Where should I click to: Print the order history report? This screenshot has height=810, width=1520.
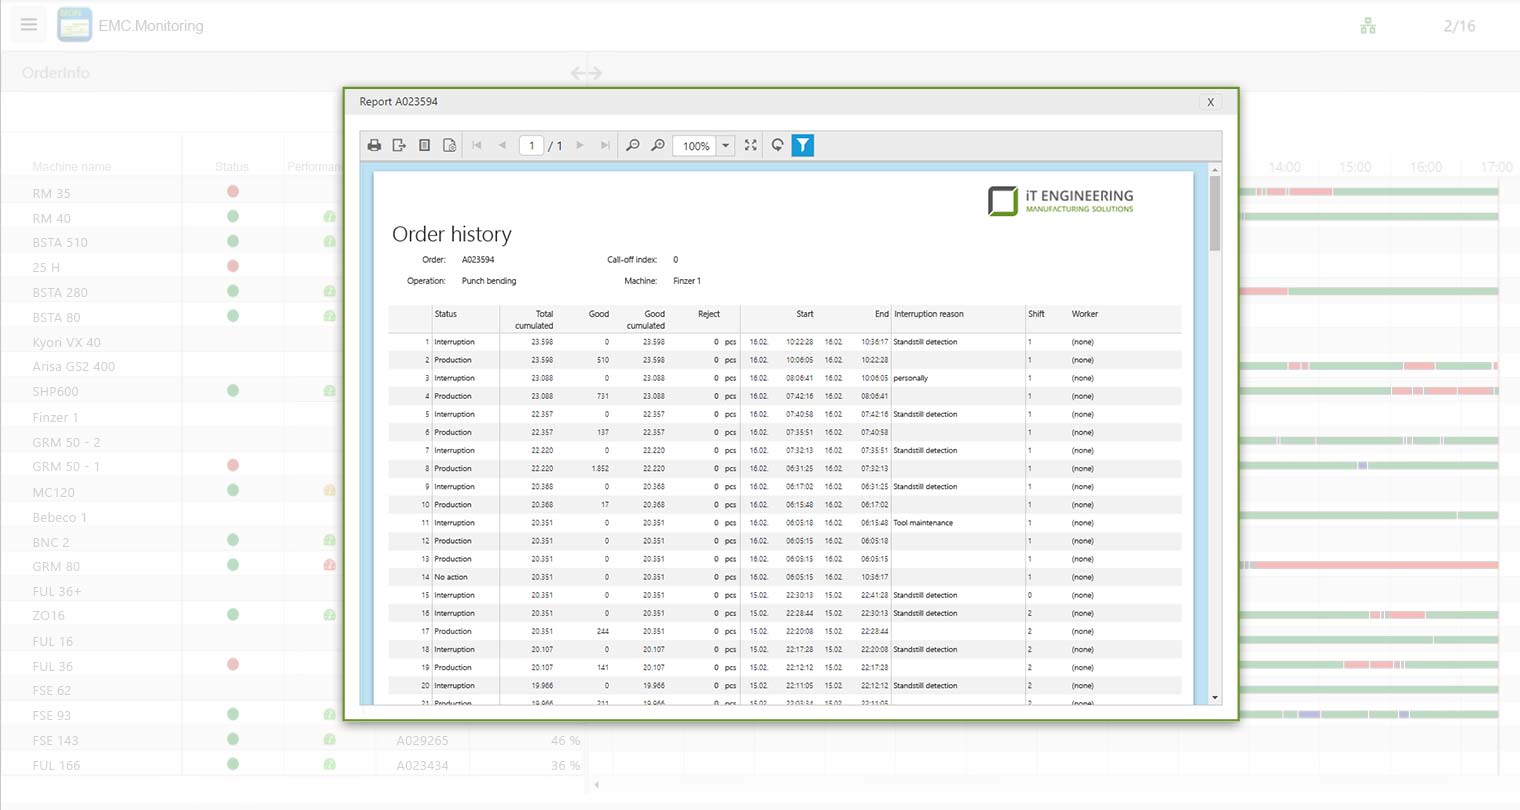pos(374,146)
